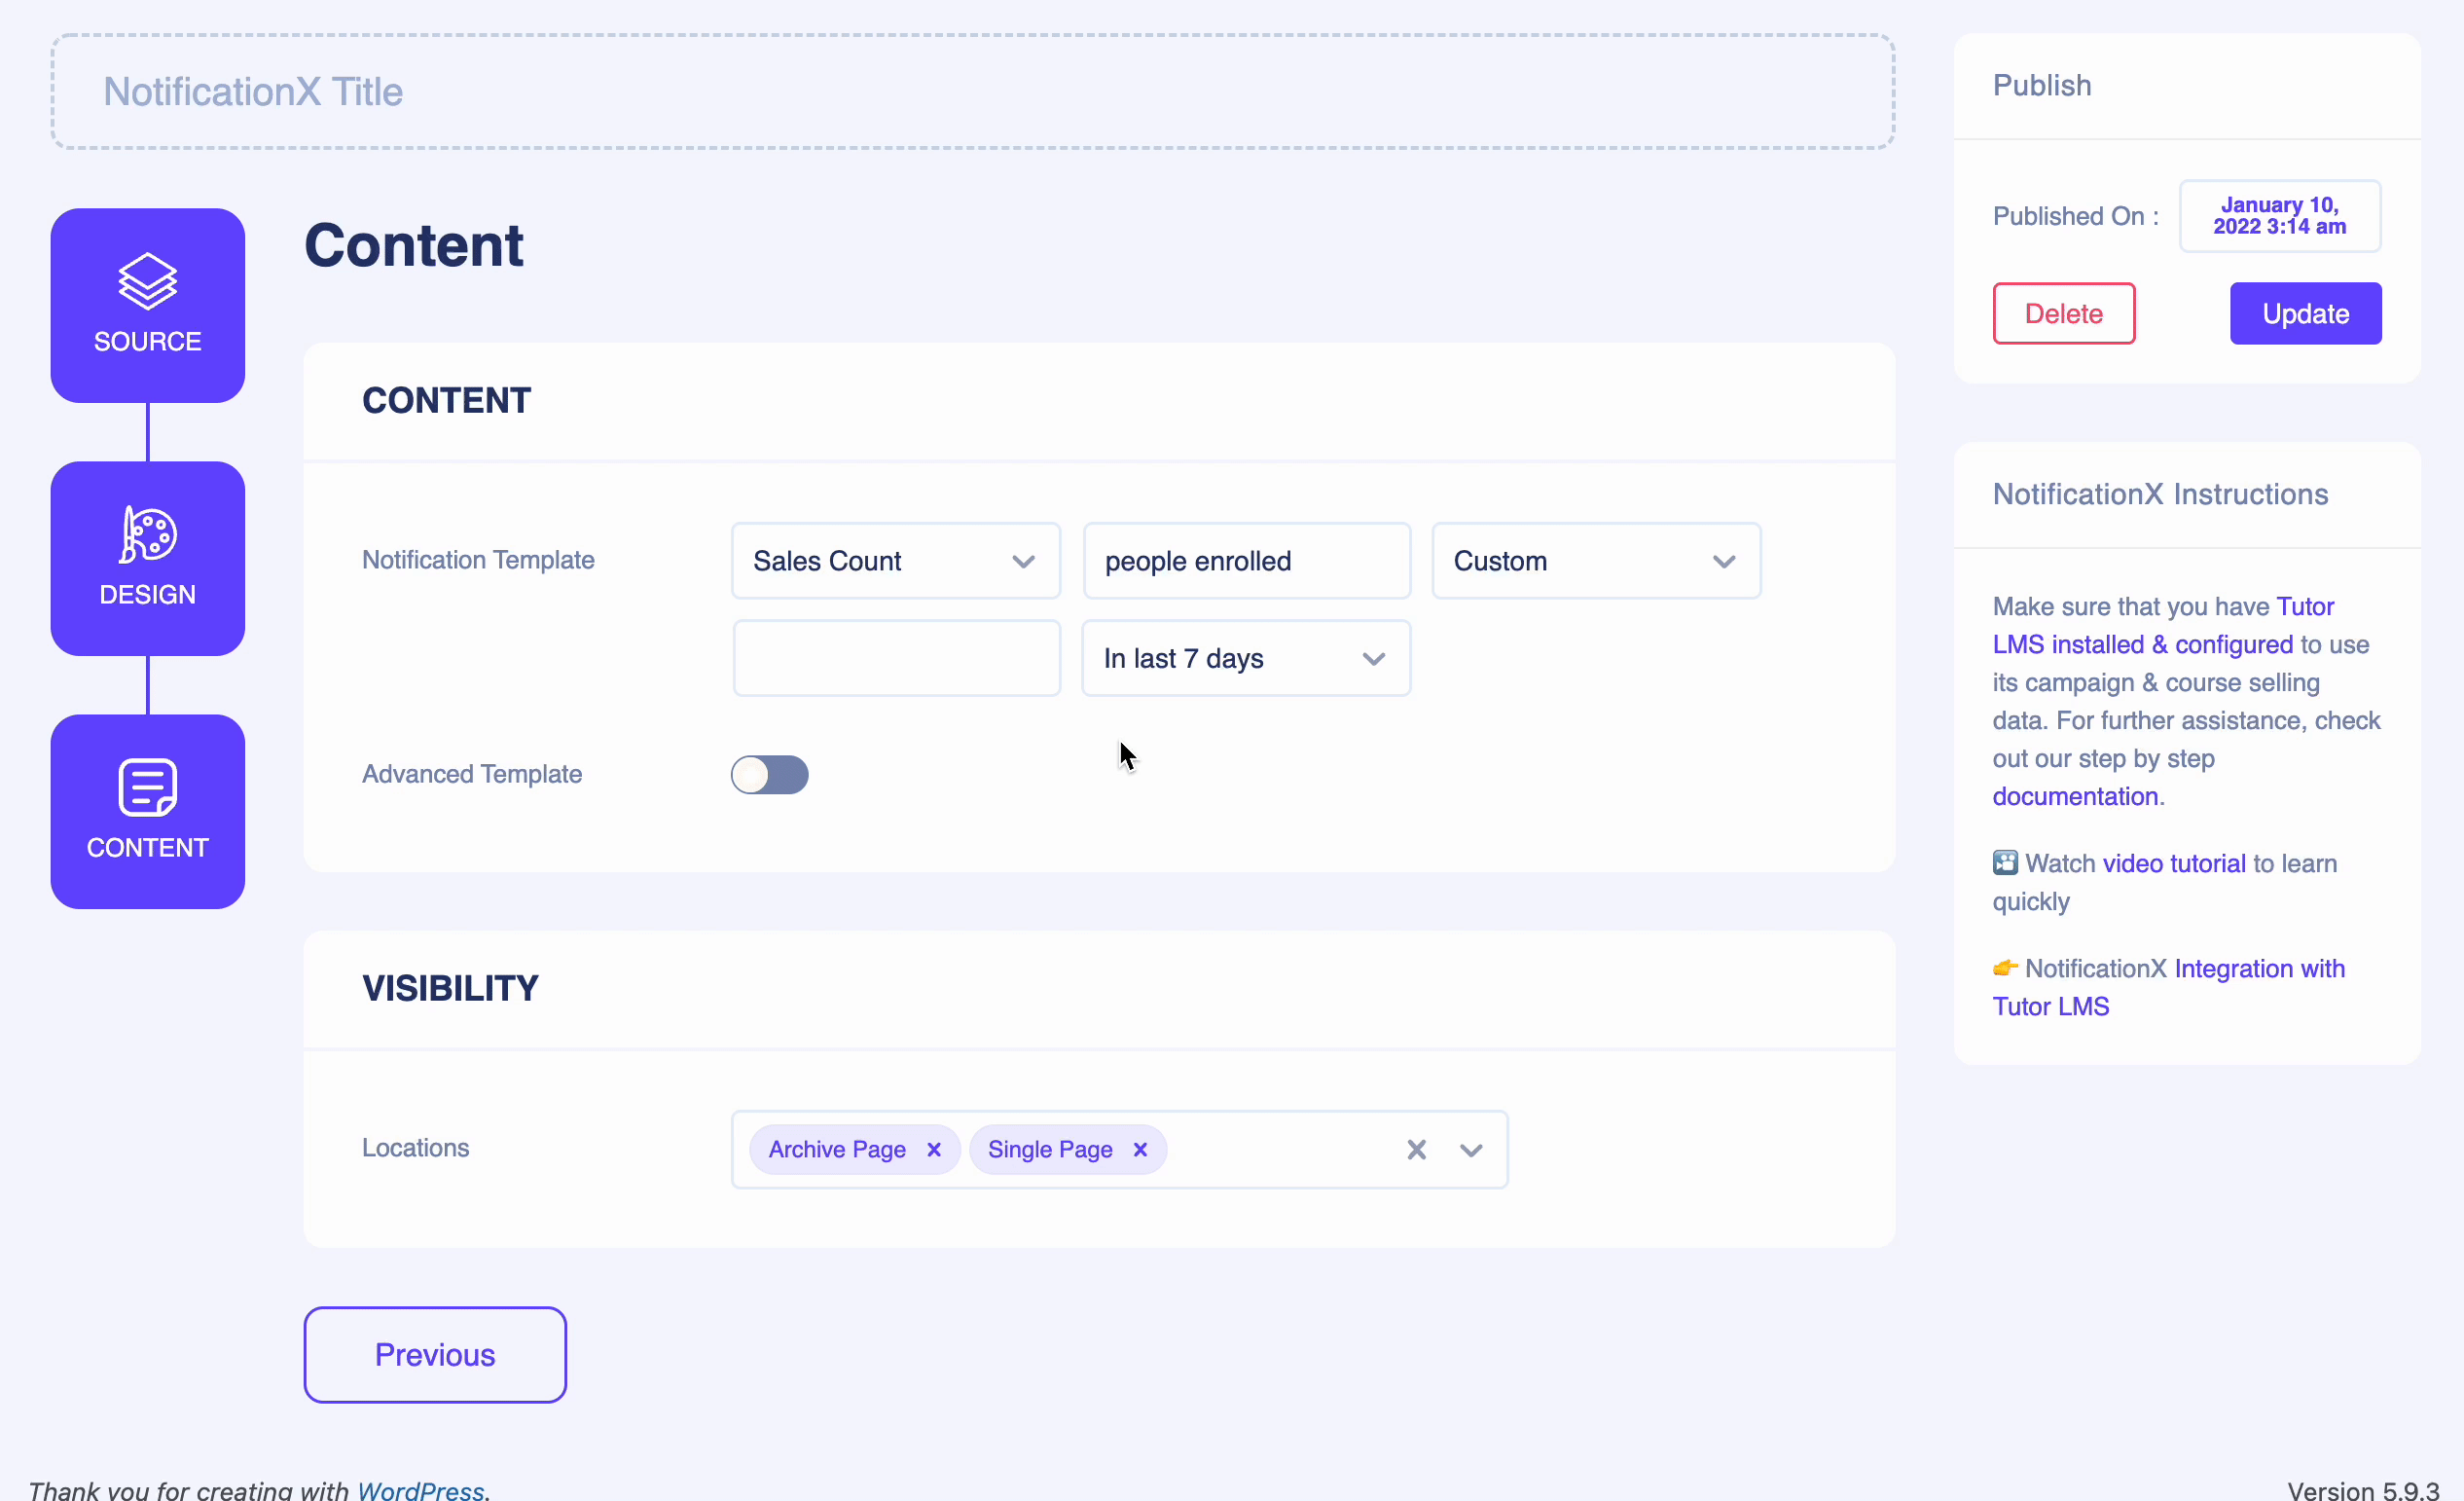Click the document icon on CONTENT panel
The image size is (2464, 1501).
148,788
